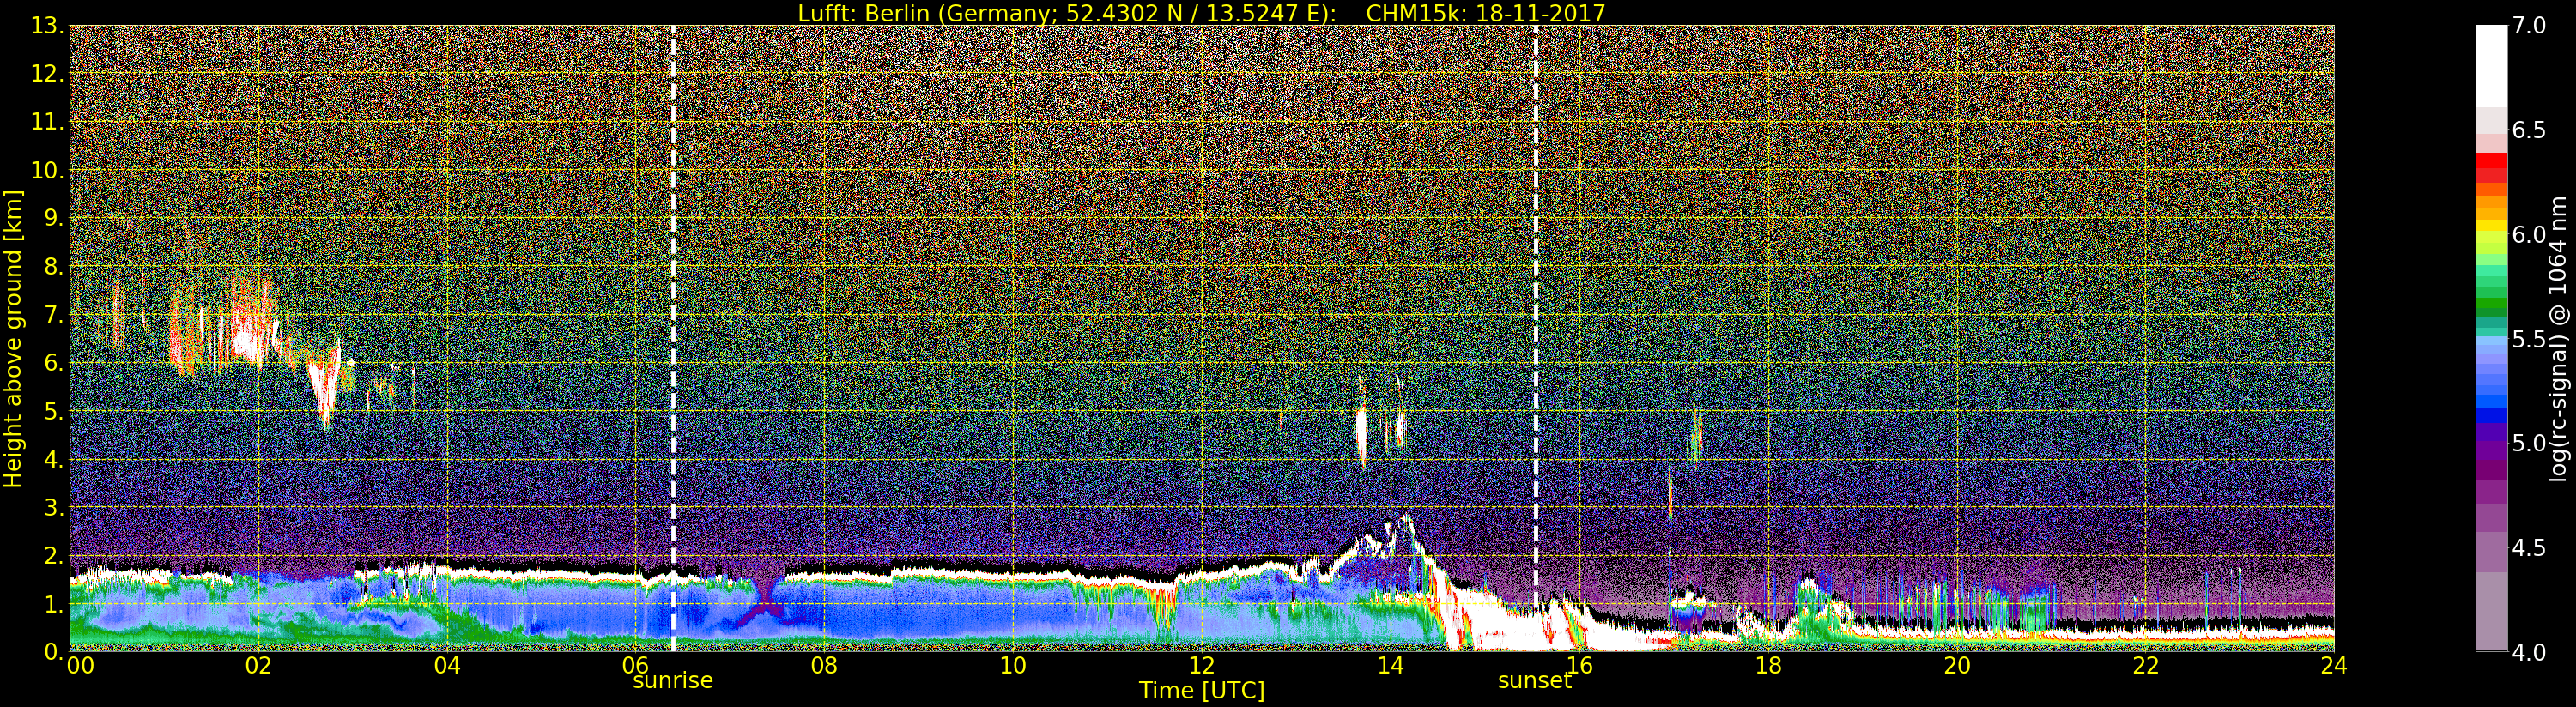Screen dimensions: 2576x707
Task: Click the height axis tick label '0.'
Action: coord(53,651)
